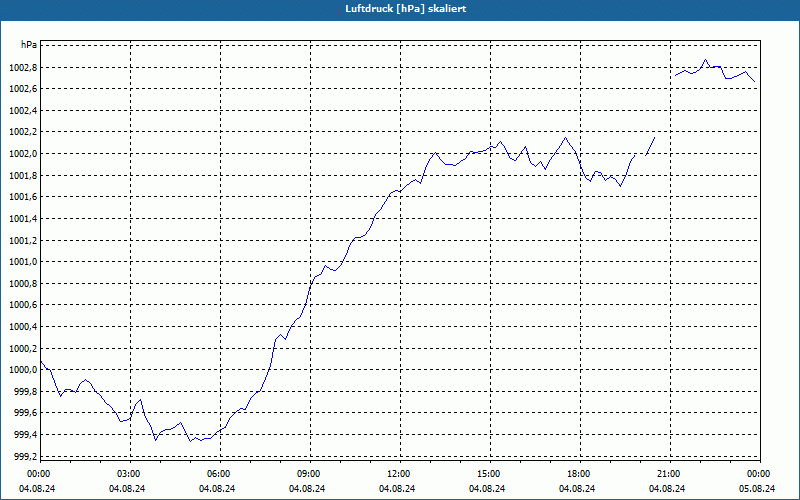The width and height of the screenshot is (800, 500).
Task: Click the 999,8 pressure label
Action: [25, 391]
